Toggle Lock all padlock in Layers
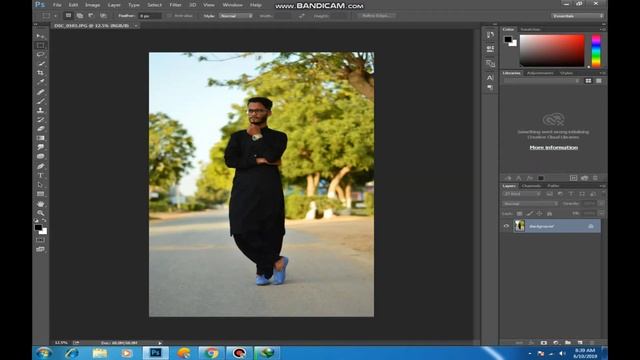The image size is (640, 360). pyautogui.click(x=549, y=213)
